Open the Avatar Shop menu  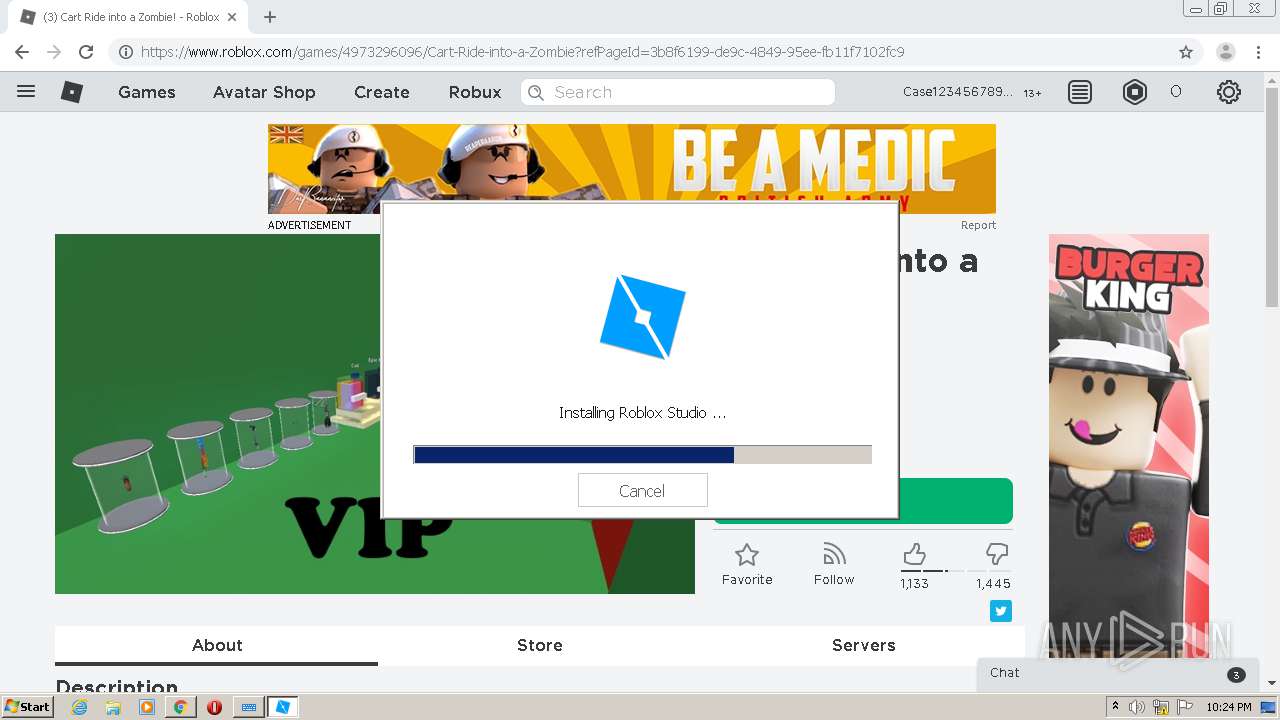point(264,92)
